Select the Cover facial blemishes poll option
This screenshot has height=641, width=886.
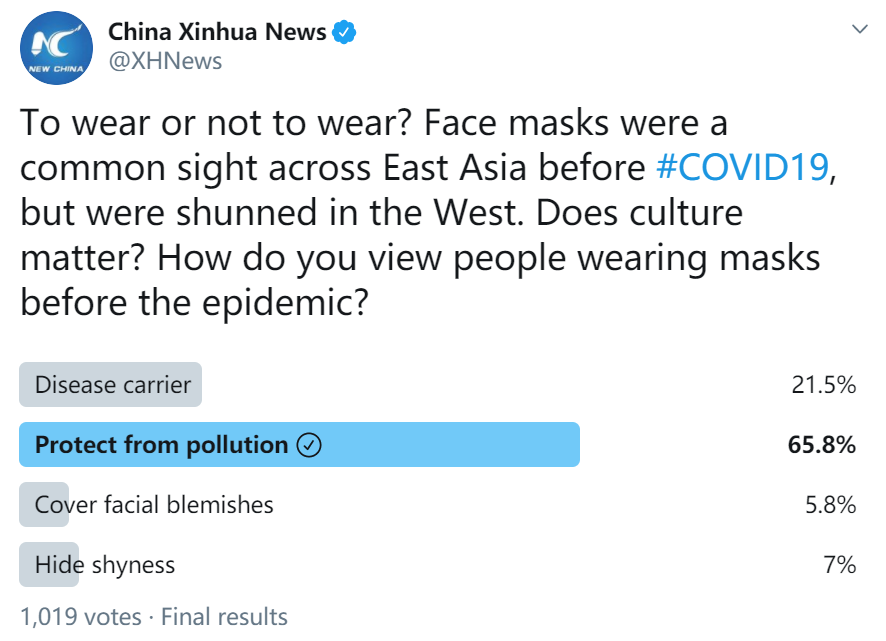click(154, 505)
